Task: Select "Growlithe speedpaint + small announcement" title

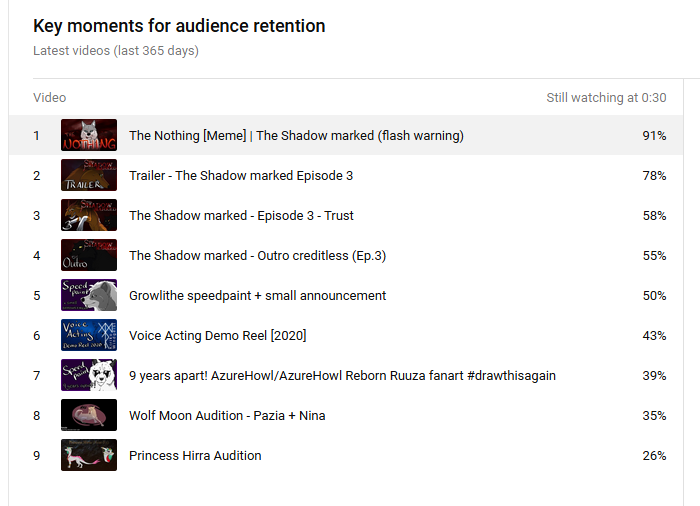Action: coord(257,296)
